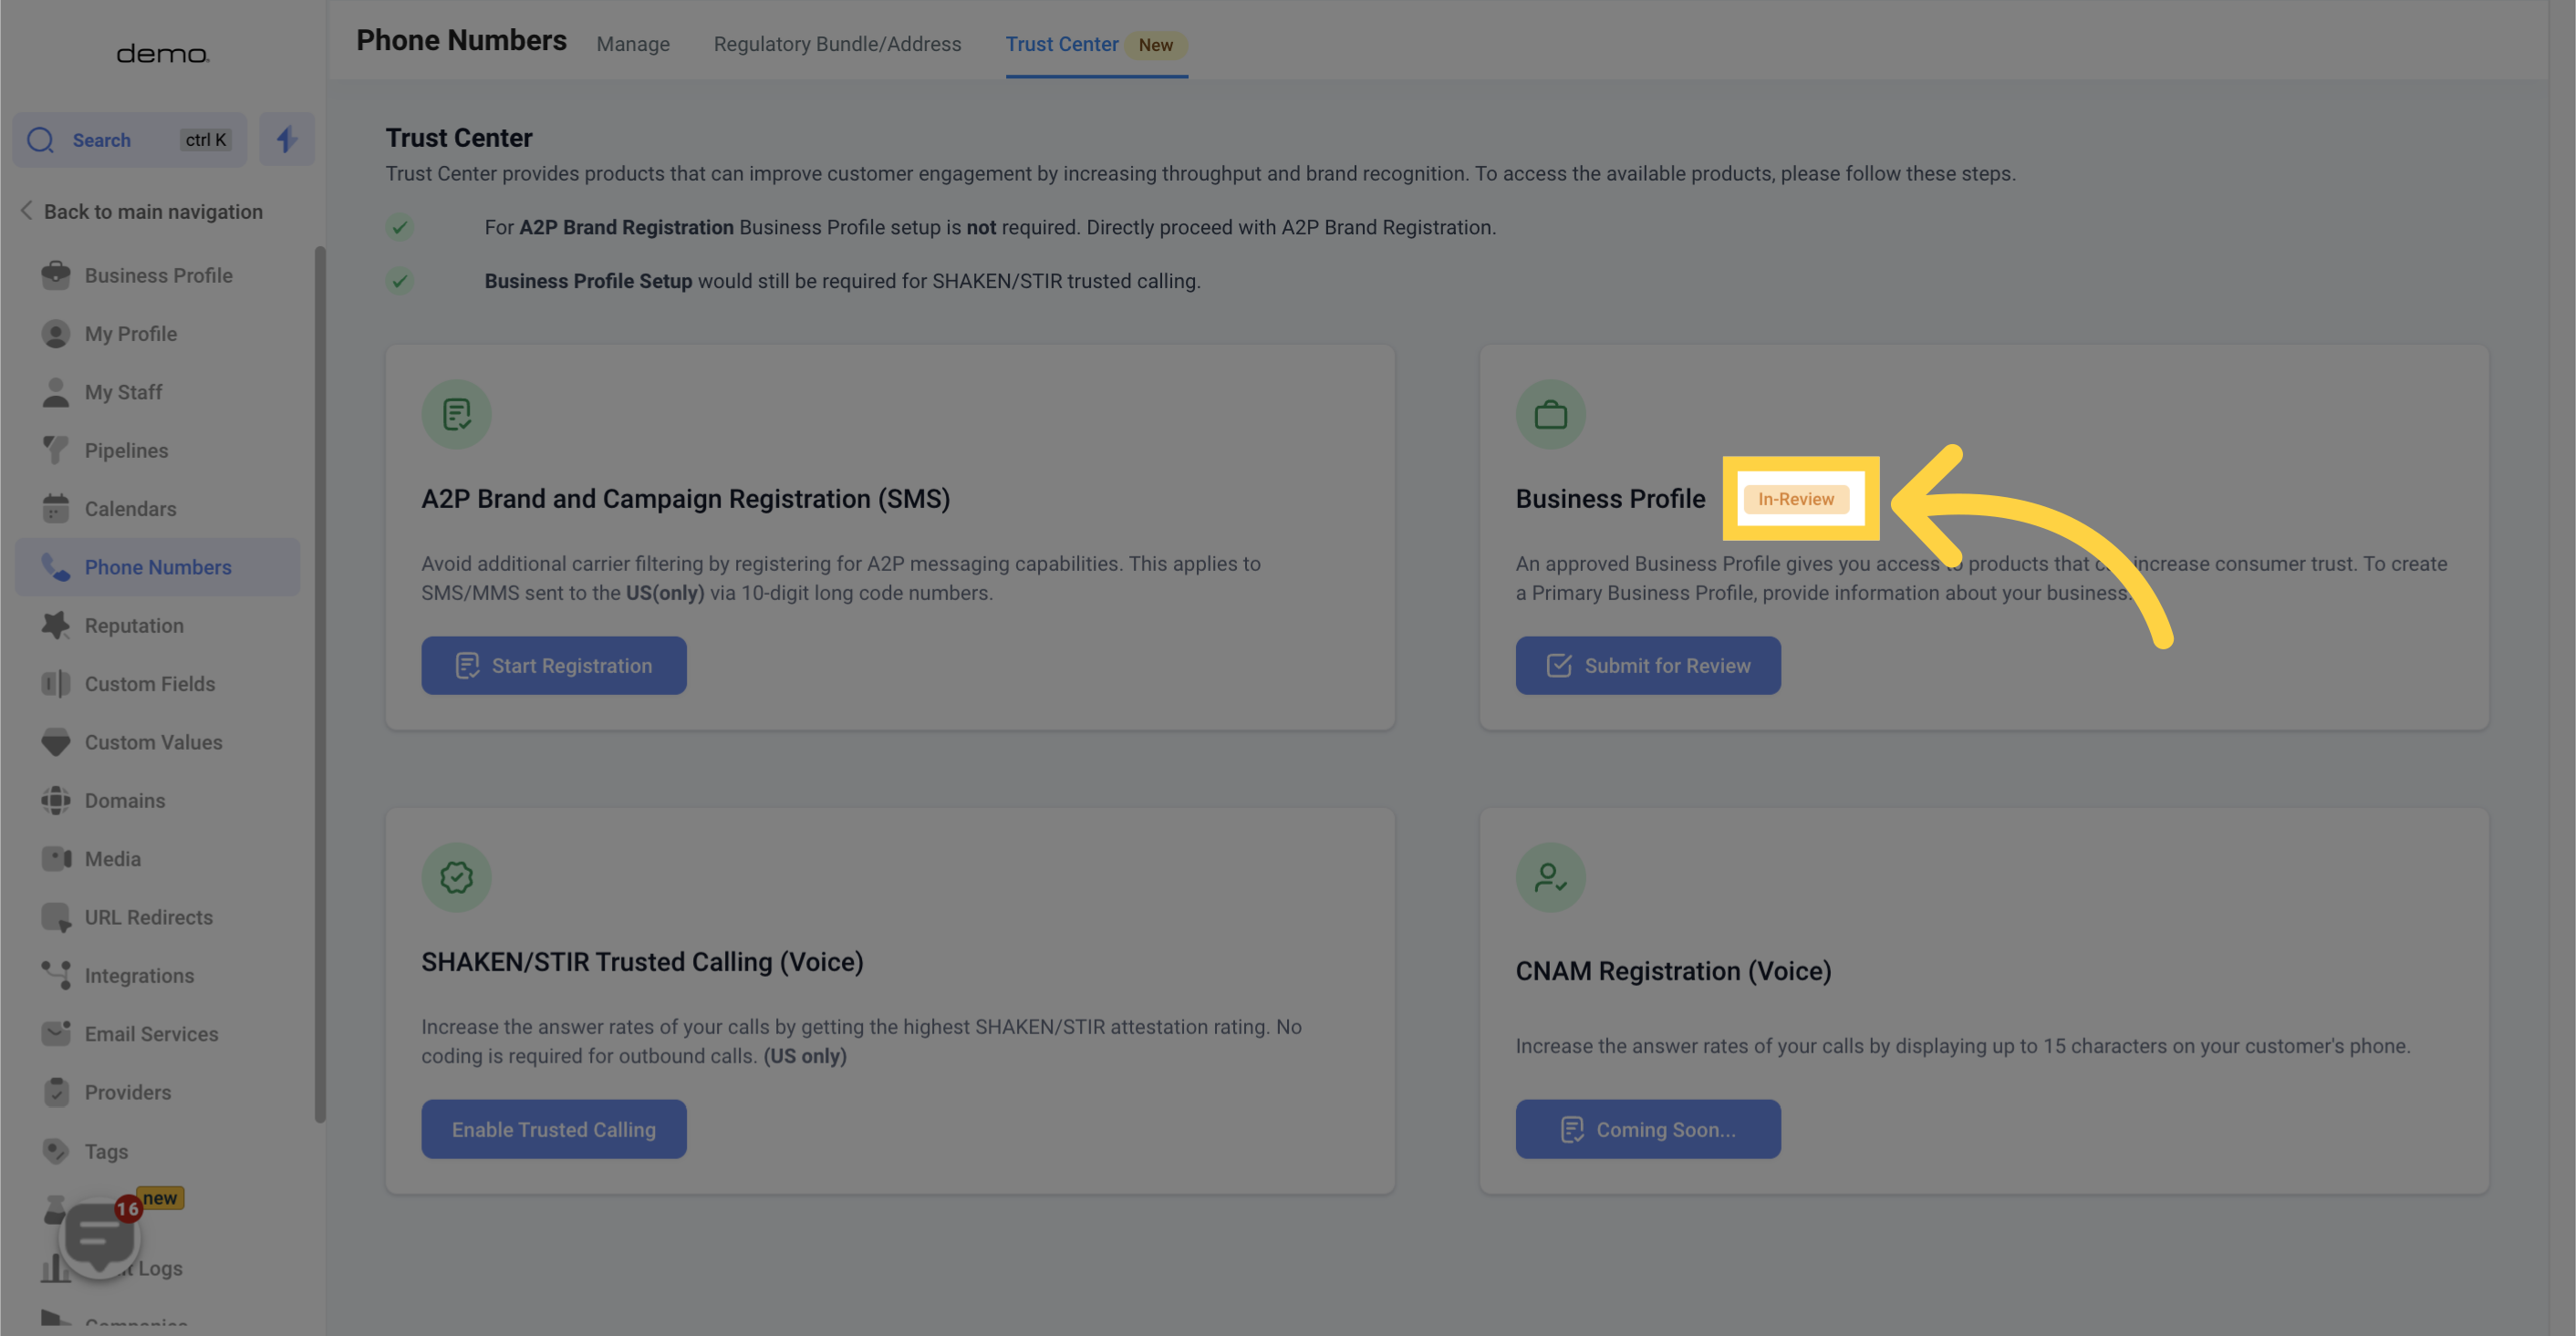Click the Calendars sidebar icon
The image size is (2576, 1336).
click(x=53, y=508)
